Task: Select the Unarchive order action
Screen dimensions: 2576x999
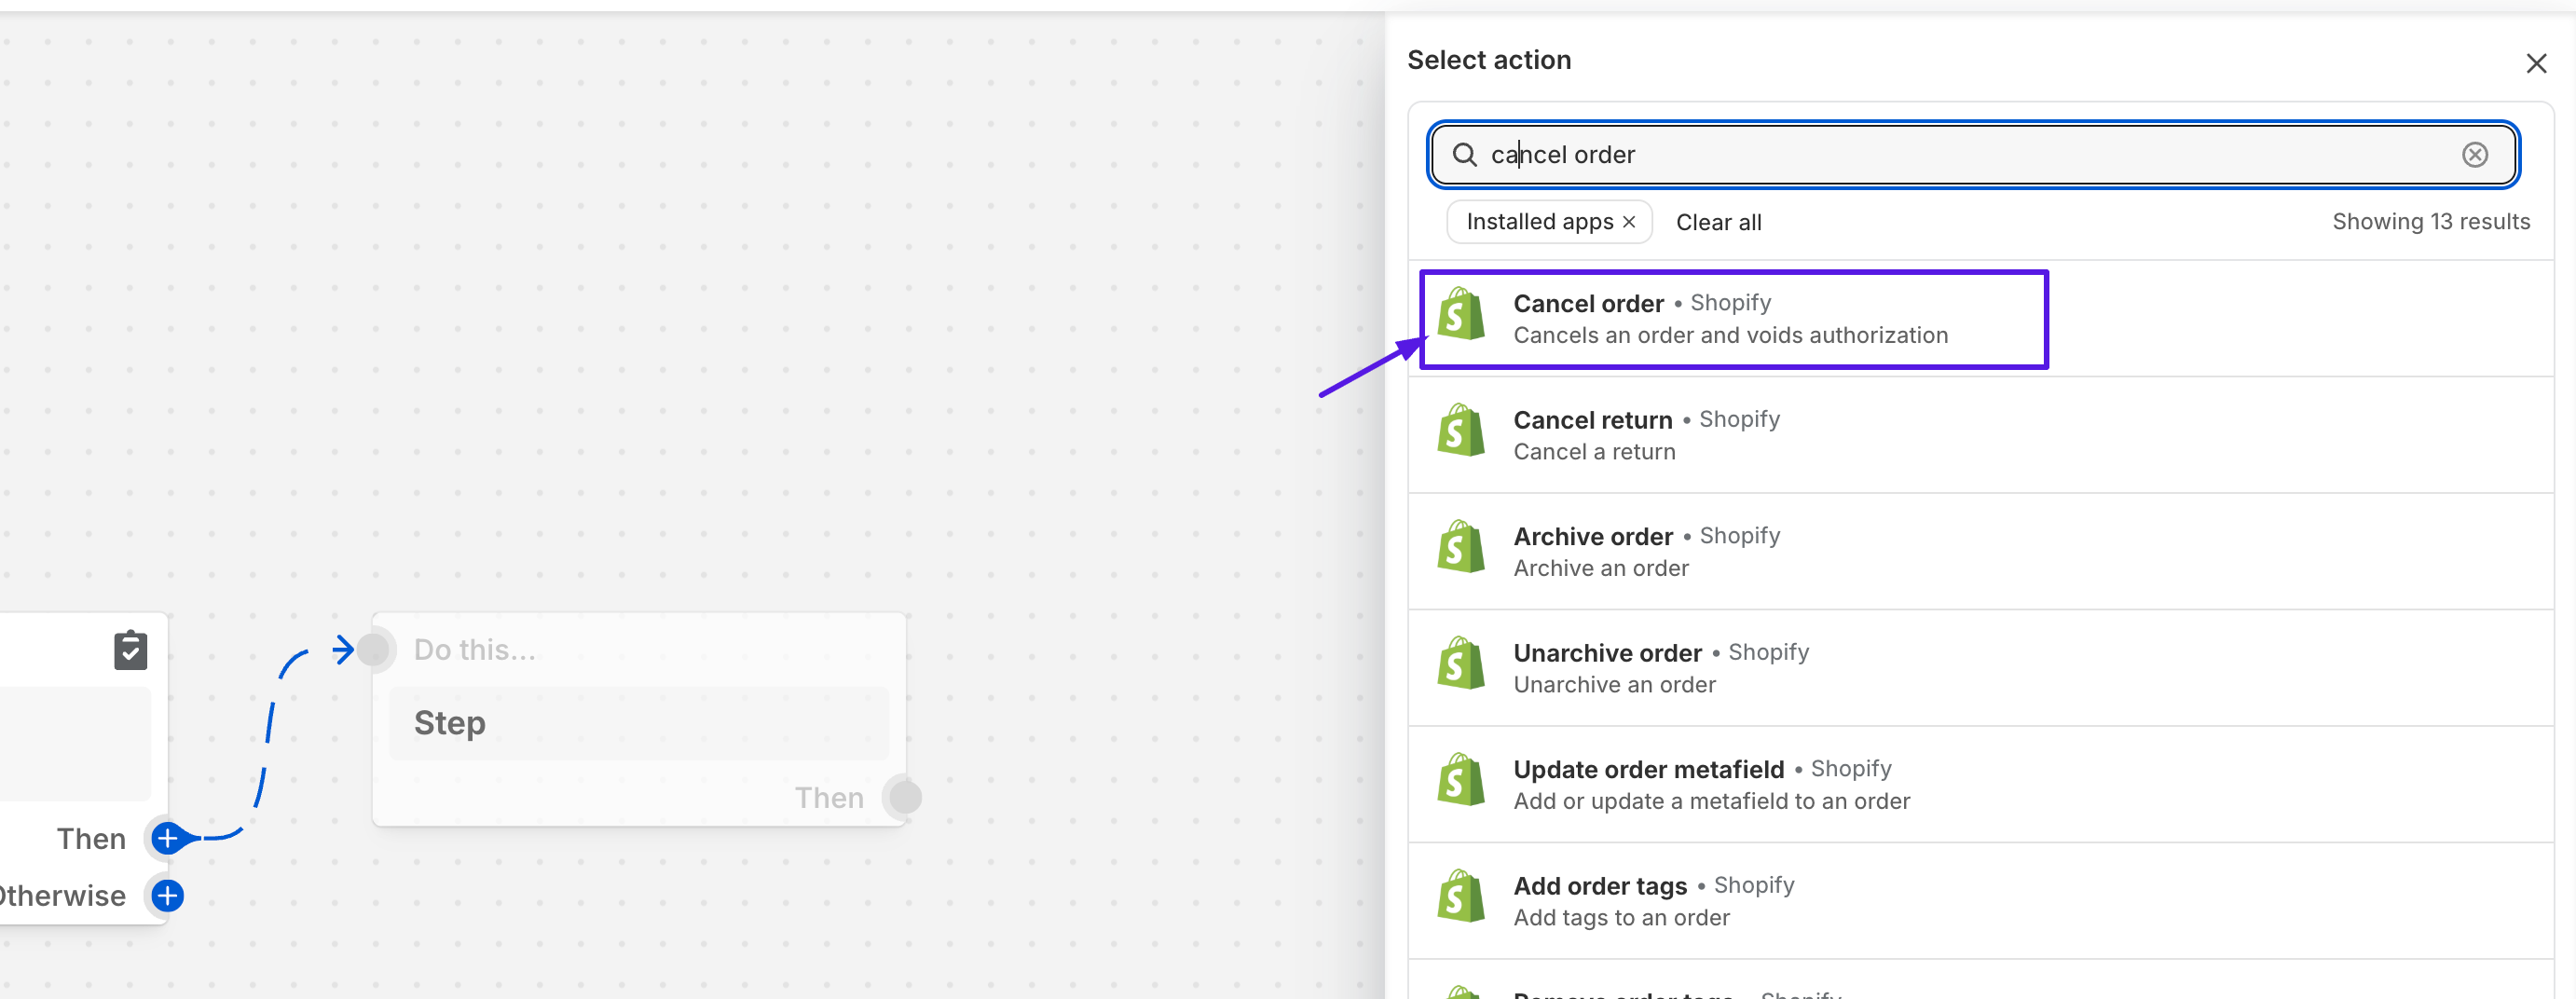Action: (x=1980, y=668)
